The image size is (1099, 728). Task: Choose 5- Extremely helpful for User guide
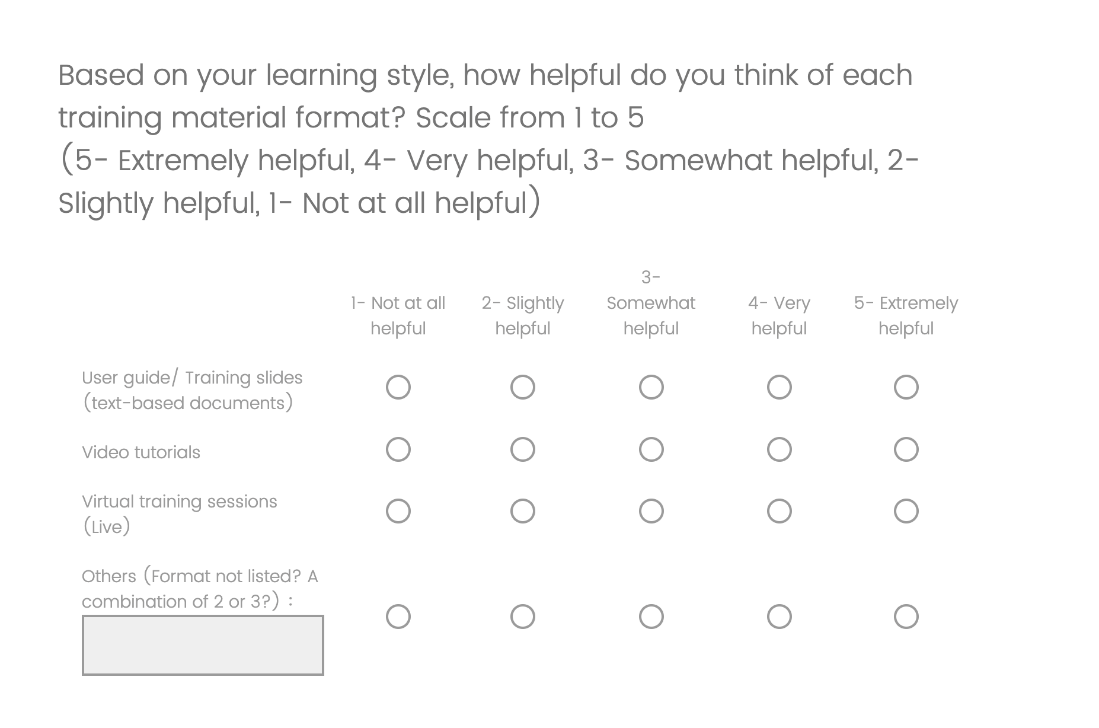pos(906,387)
